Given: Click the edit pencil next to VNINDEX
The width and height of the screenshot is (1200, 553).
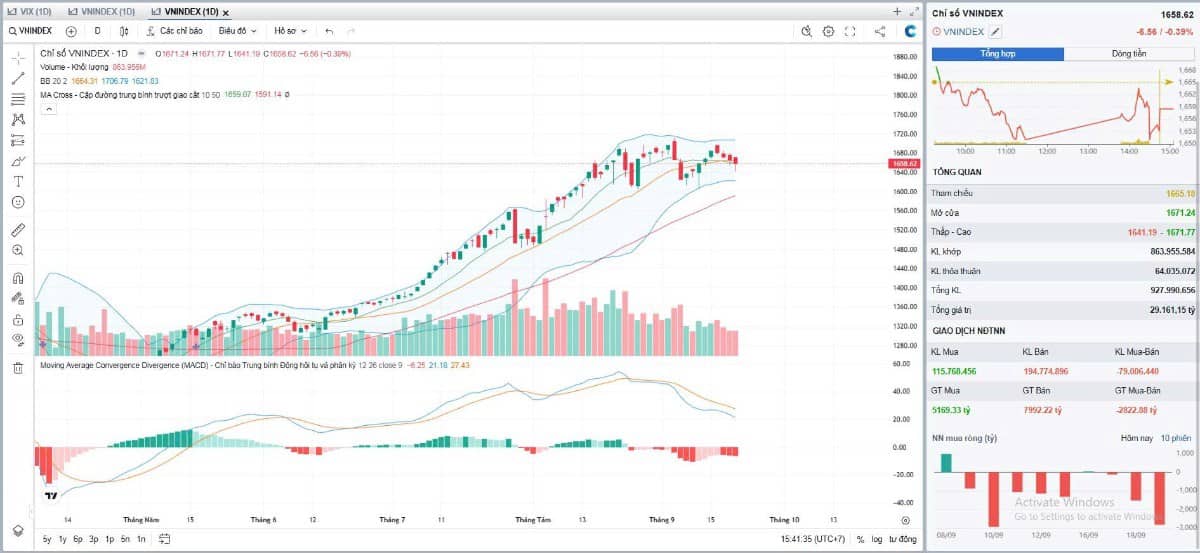Looking at the screenshot, I should (995, 32).
